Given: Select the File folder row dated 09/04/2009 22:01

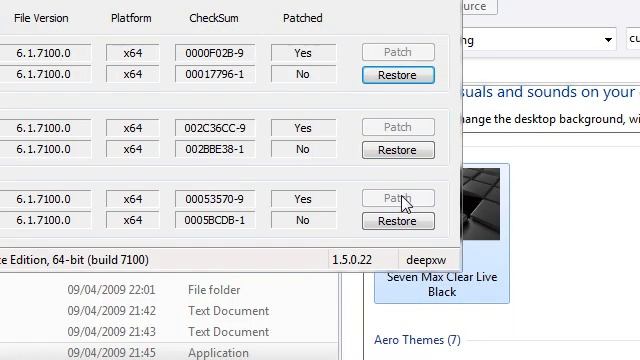Looking at the screenshot, I should pyautogui.click(x=169, y=290).
